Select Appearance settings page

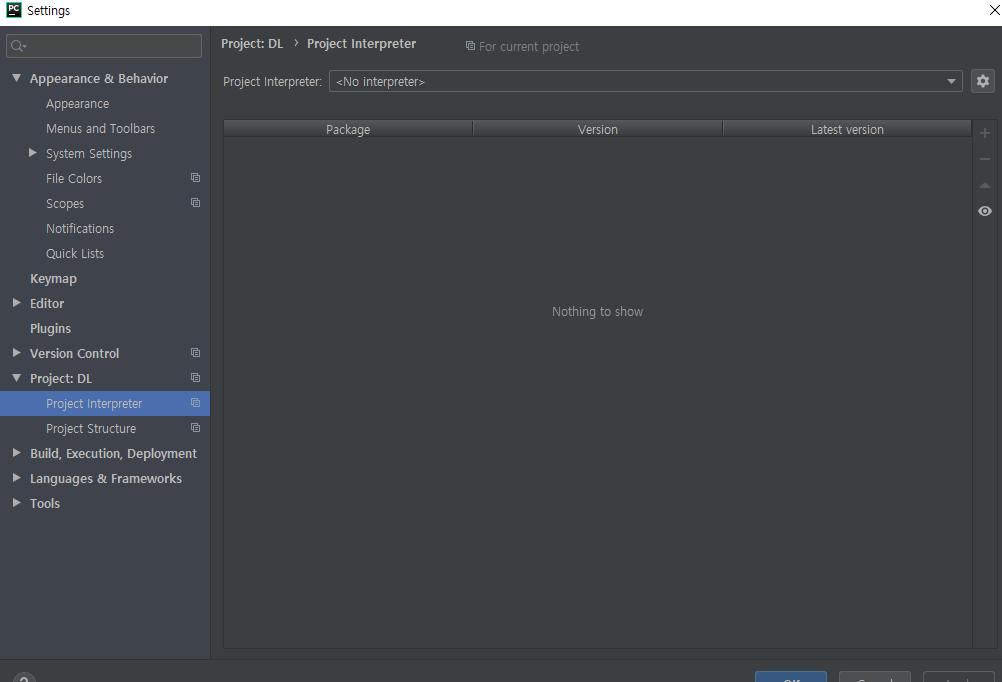click(77, 104)
